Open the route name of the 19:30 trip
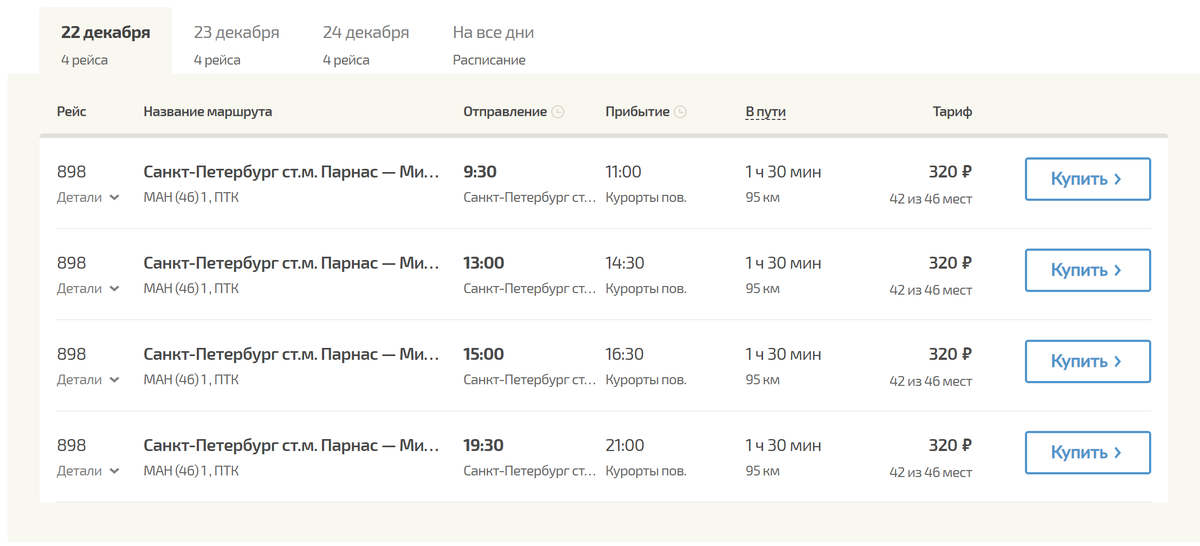1200x546 pixels. point(291,445)
